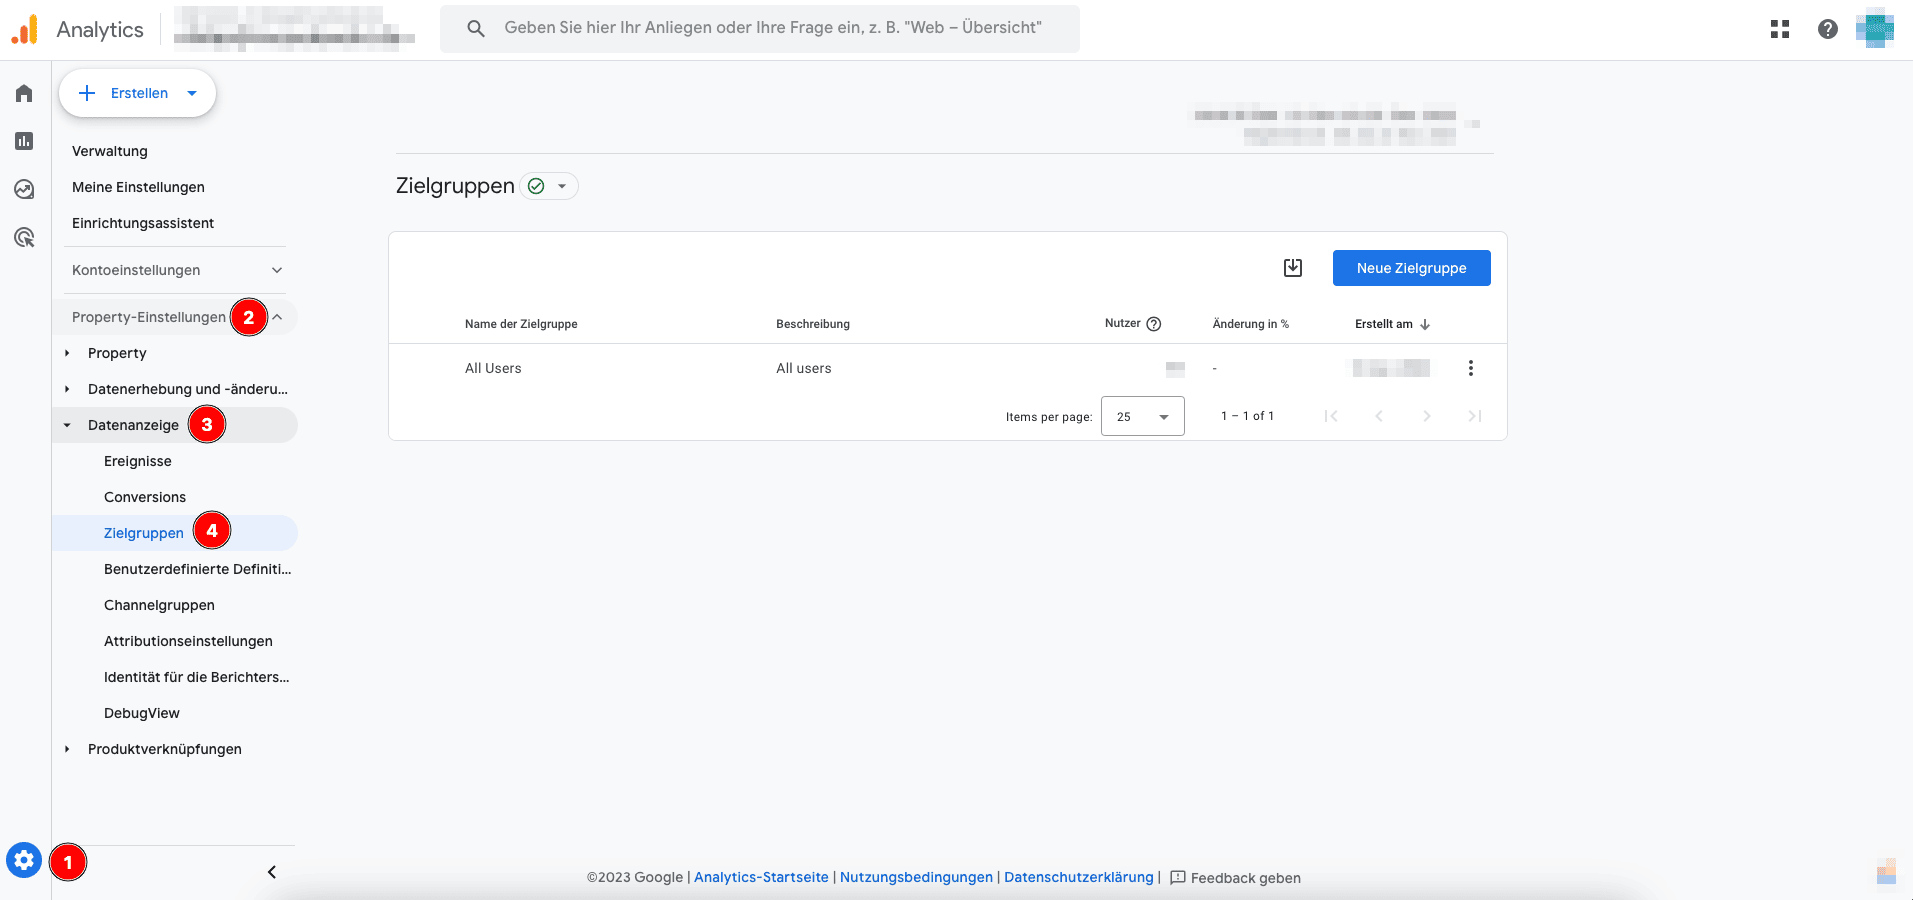Open the Datenschutzerklärung link
Screen dimensions: 1913x900
tap(1078, 877)
